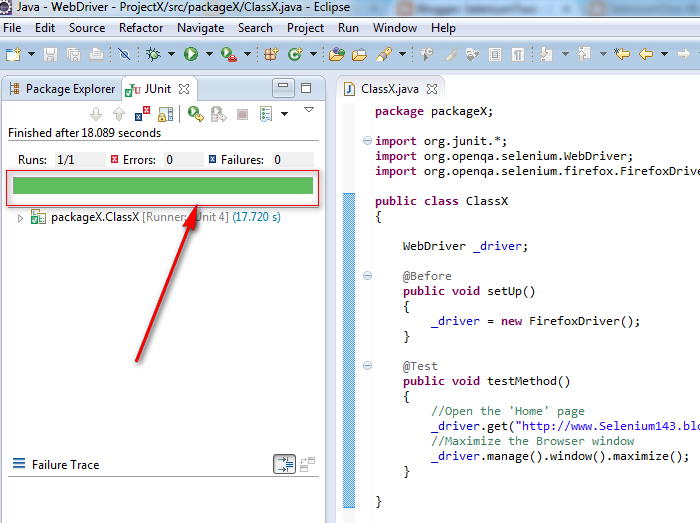Open the Search menu
This screenshot has width=700, height=523.
pyautogui.click(x=255, y=28)
